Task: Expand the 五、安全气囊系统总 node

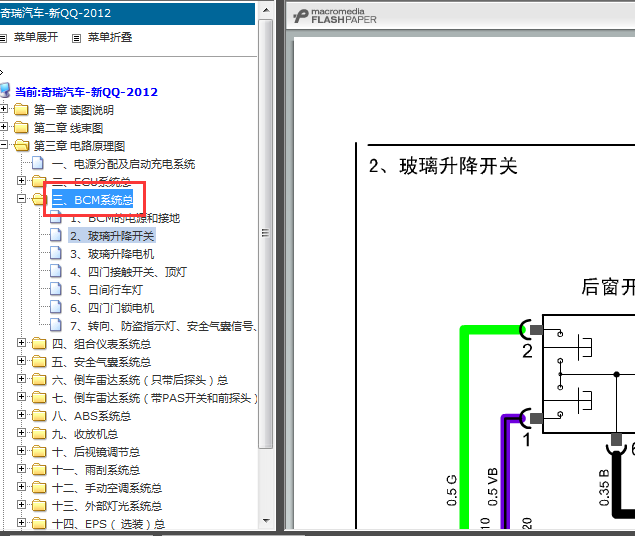Action: [x=21, y=361]
